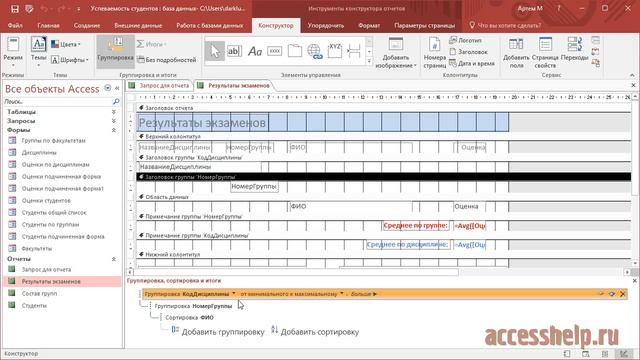Image resolution: width=640 pixels, height=360 pixels.
Task: Select form Группы по факультетам
Action: tap(53, 140)
